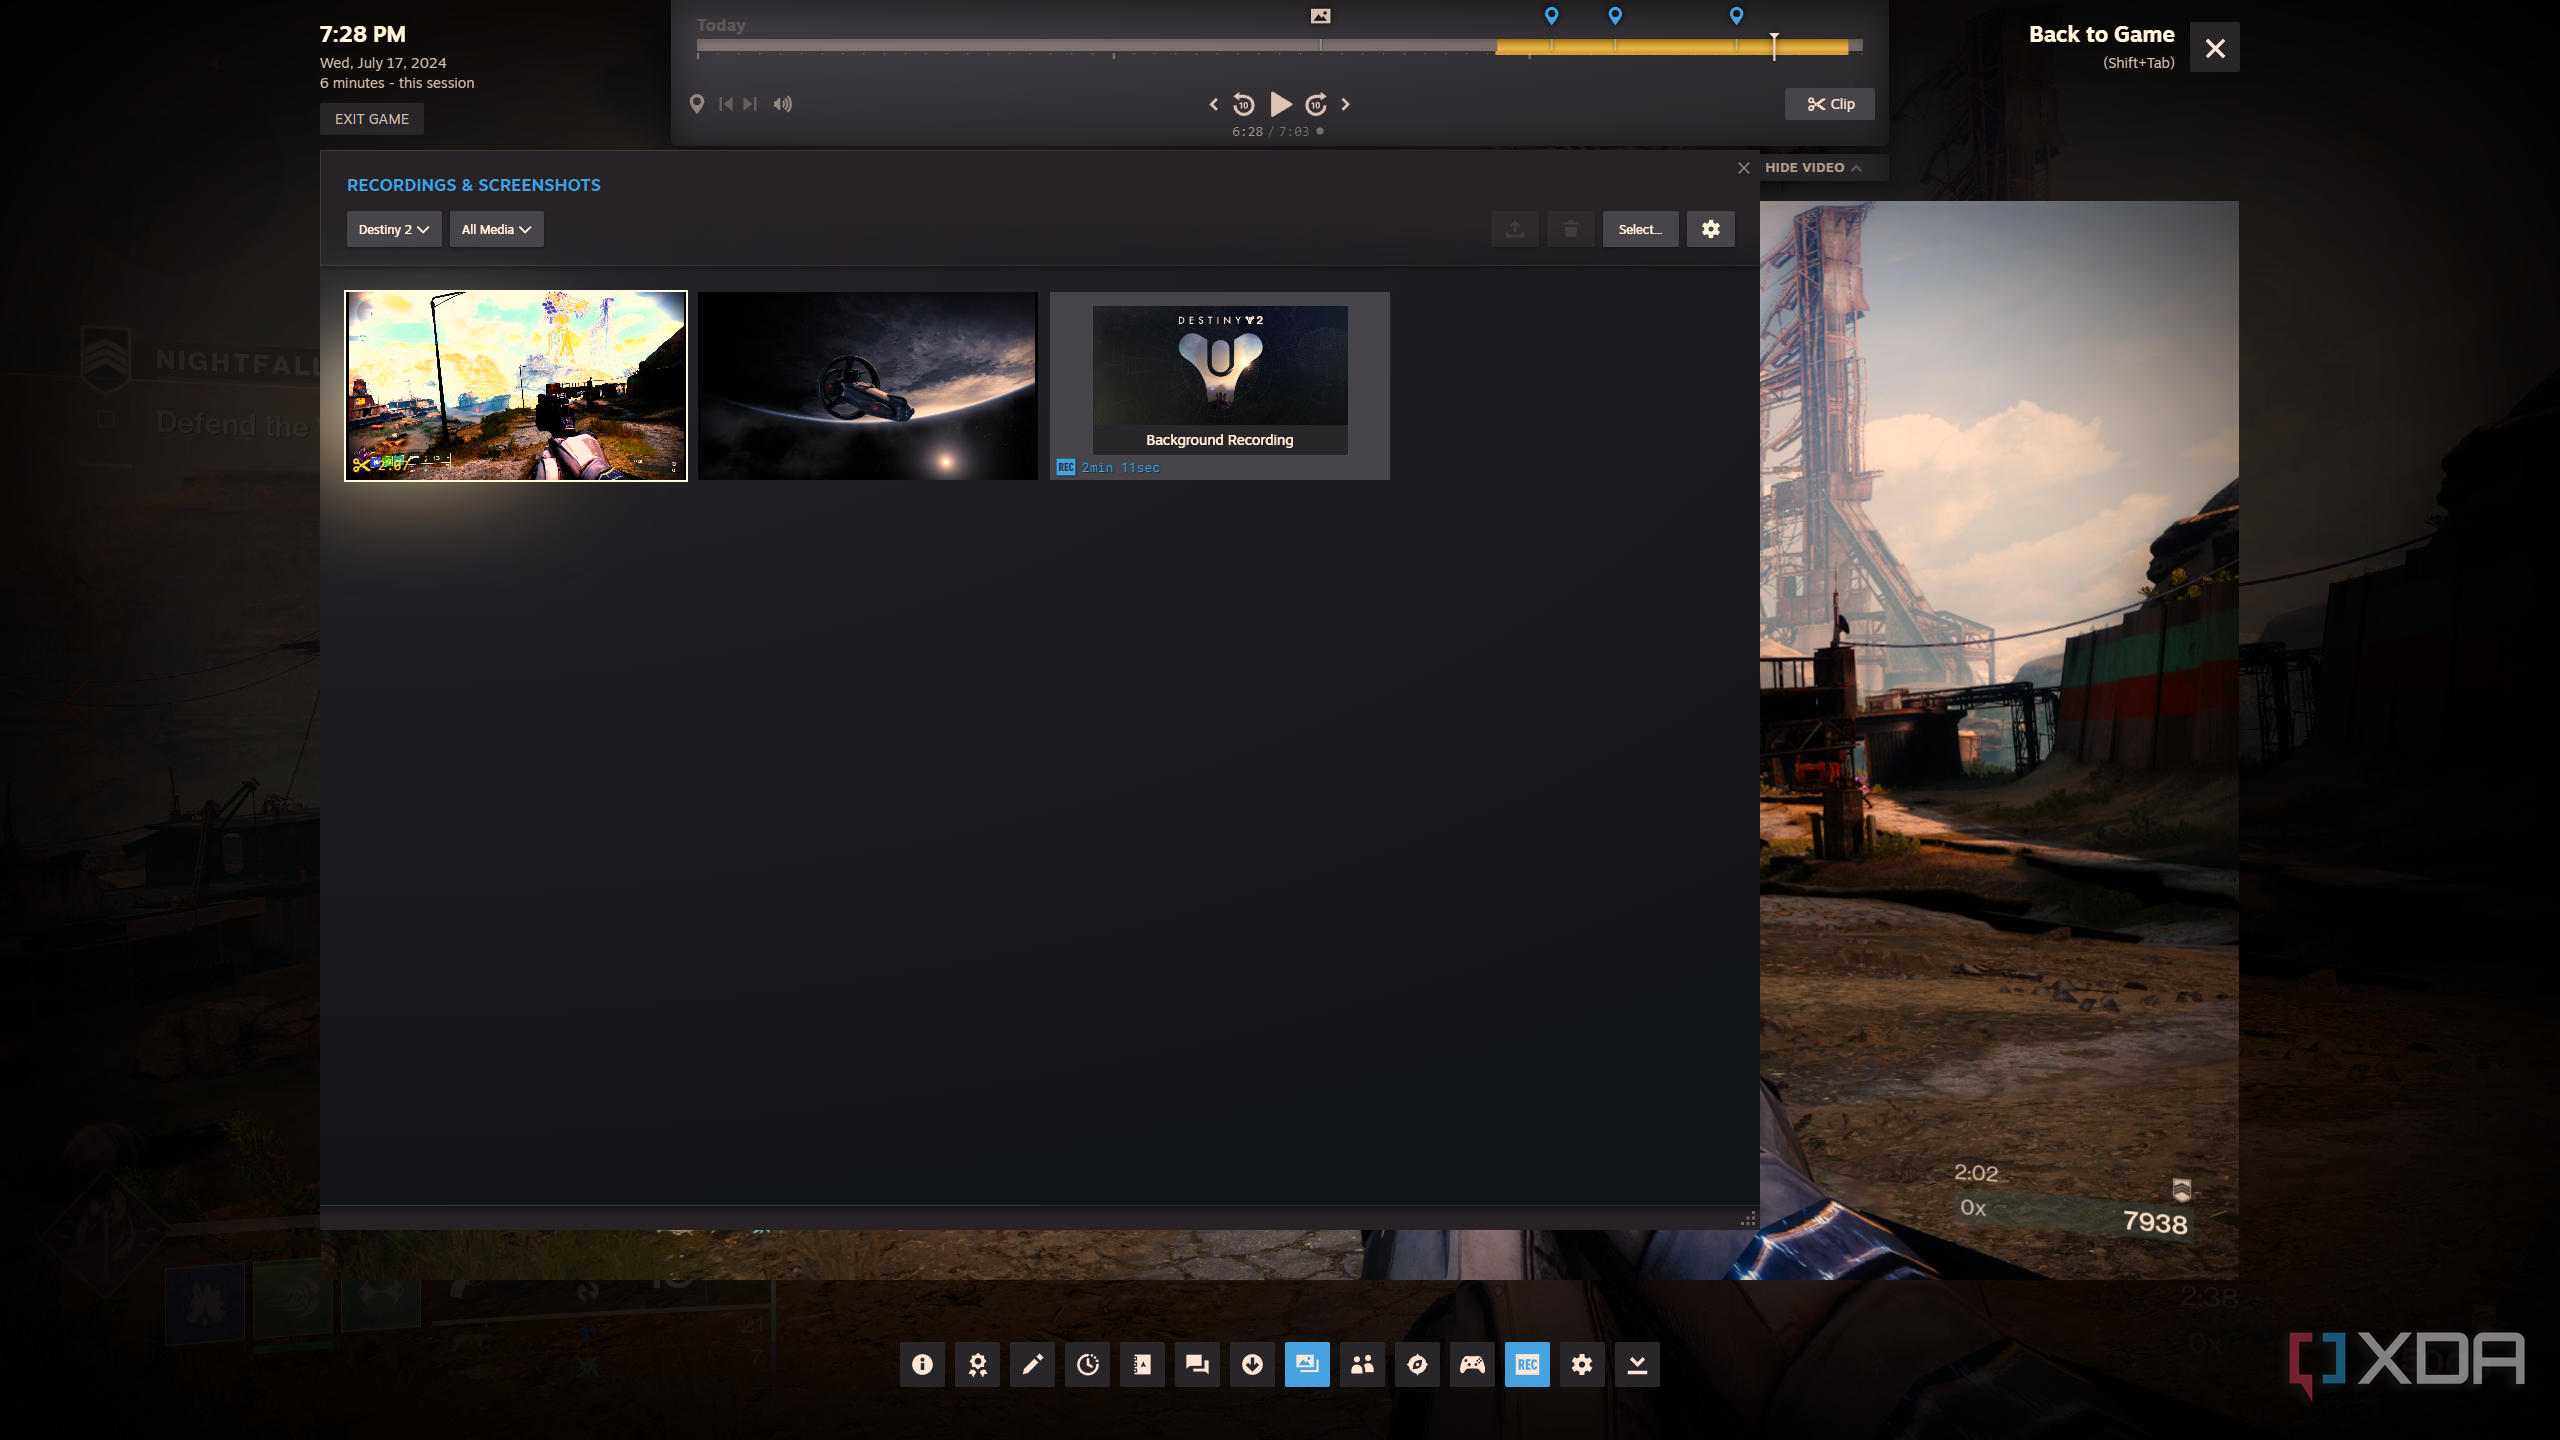Open the friends list icon

[1362, 1364]
